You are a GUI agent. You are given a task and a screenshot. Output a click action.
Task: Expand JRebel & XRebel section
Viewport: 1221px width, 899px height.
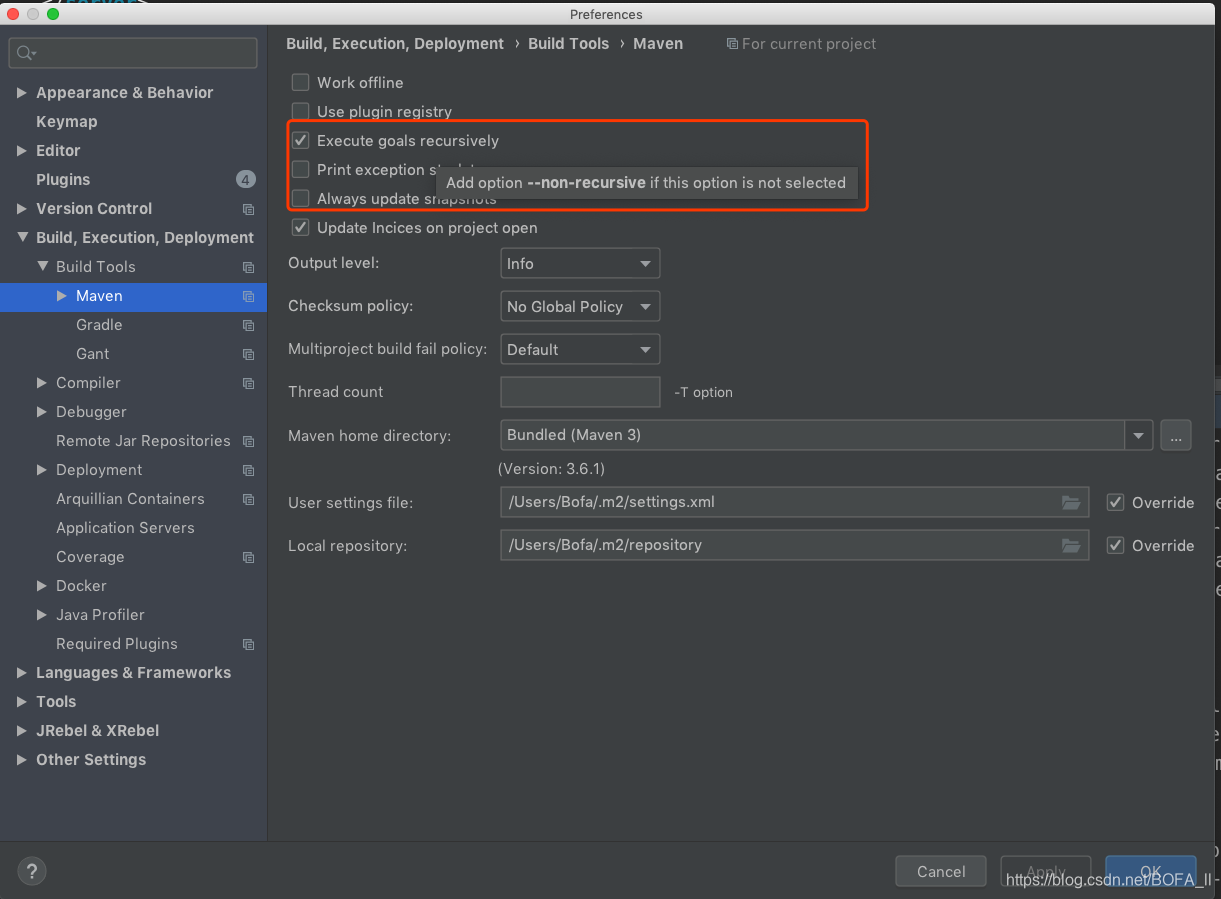(22, 731)
